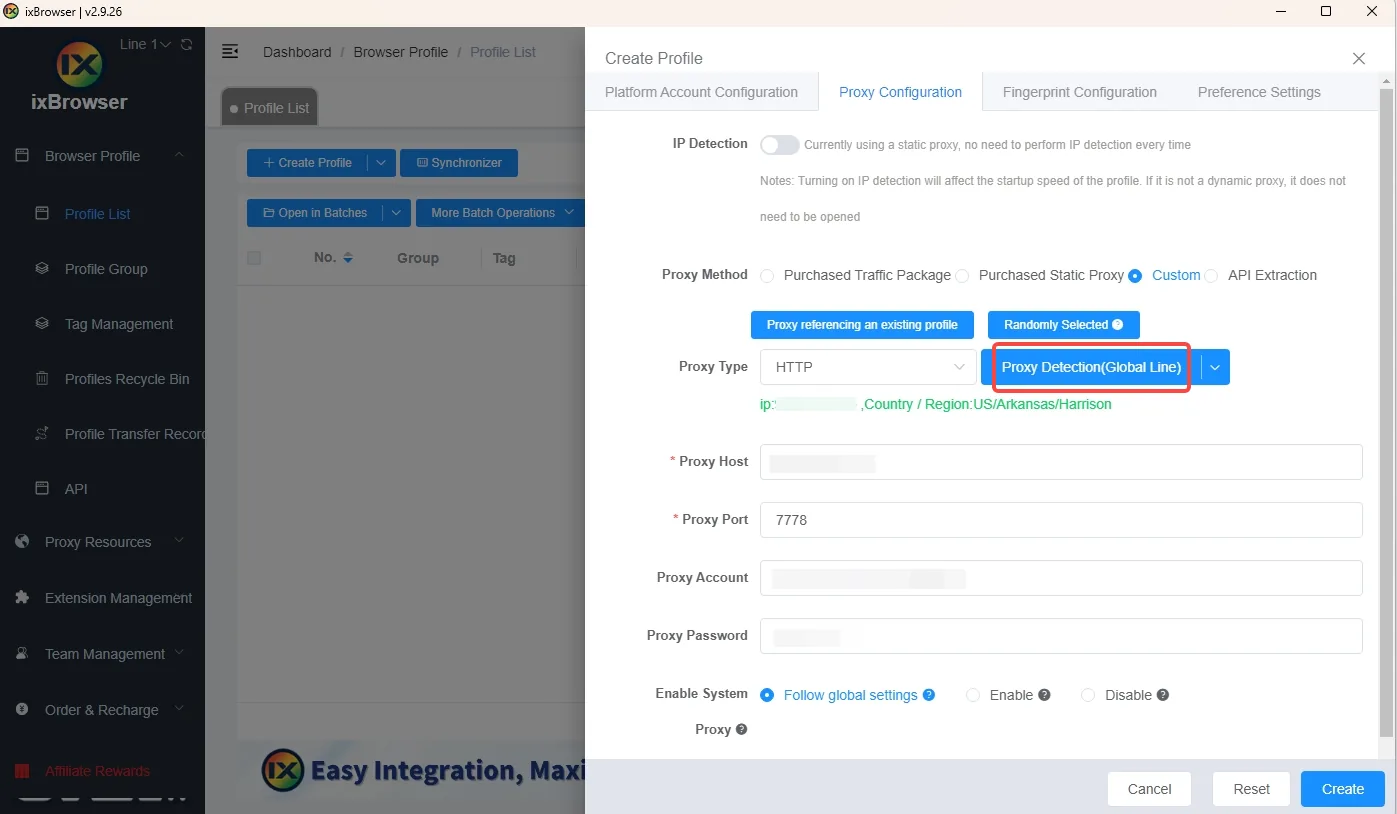Choose Enable for system proxy
Viewport: 1397px width, 814px height.
[x=972, y=695]
